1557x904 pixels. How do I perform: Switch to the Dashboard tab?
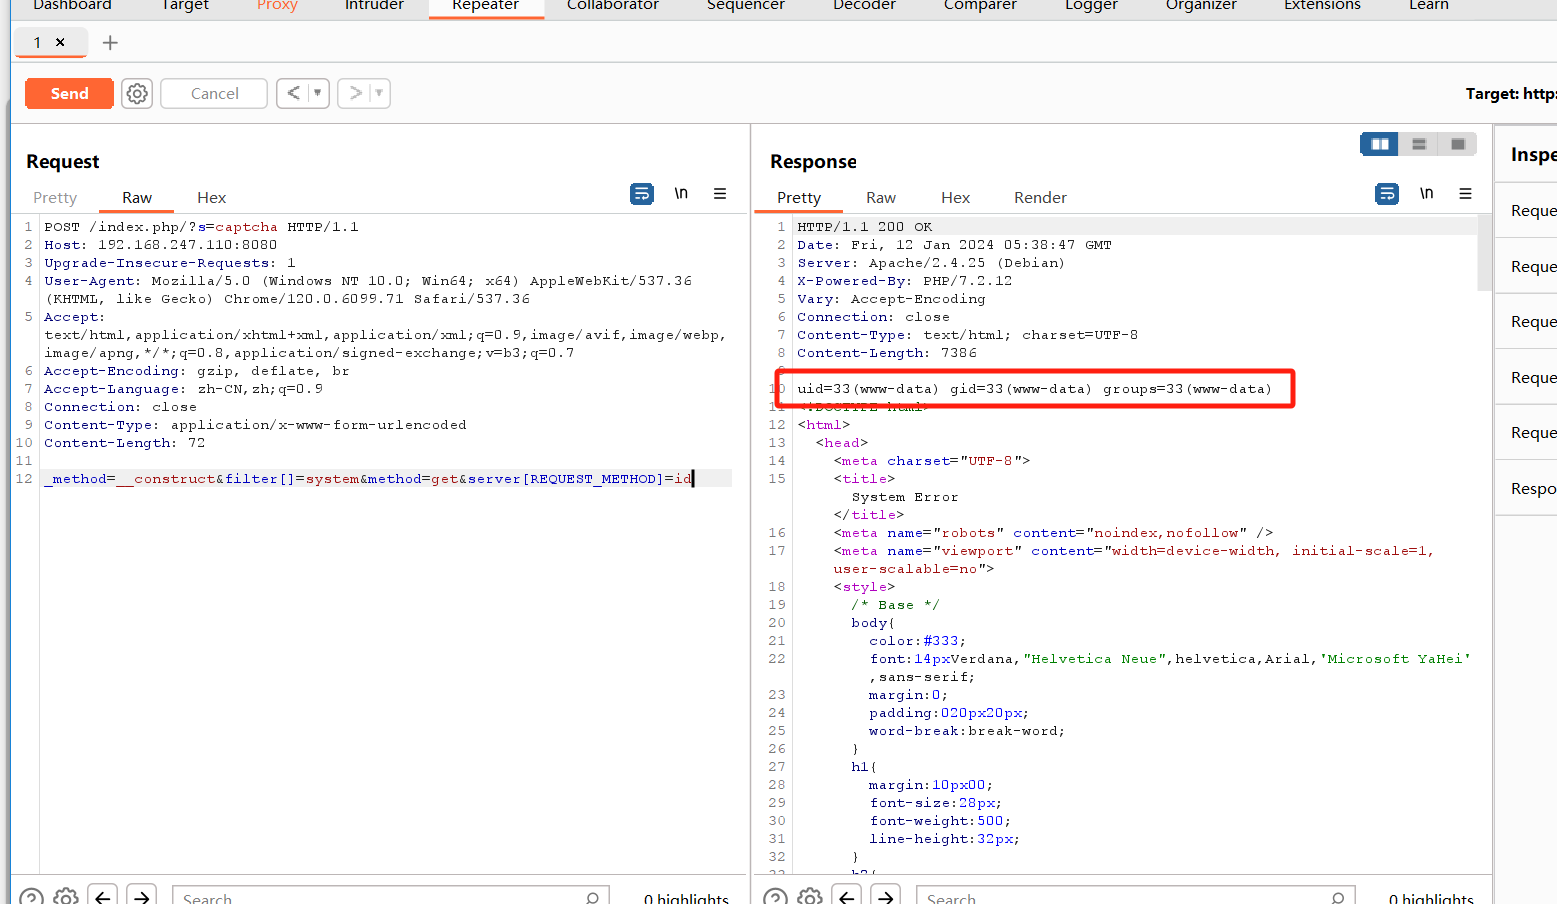tap(72, 5)
